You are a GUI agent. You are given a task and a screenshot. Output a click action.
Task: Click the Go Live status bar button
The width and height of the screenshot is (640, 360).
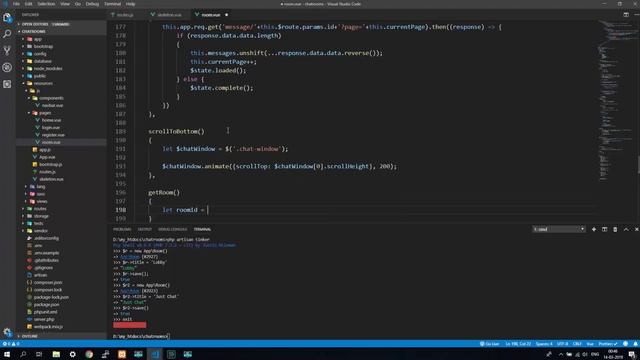(x=489, y=344)
